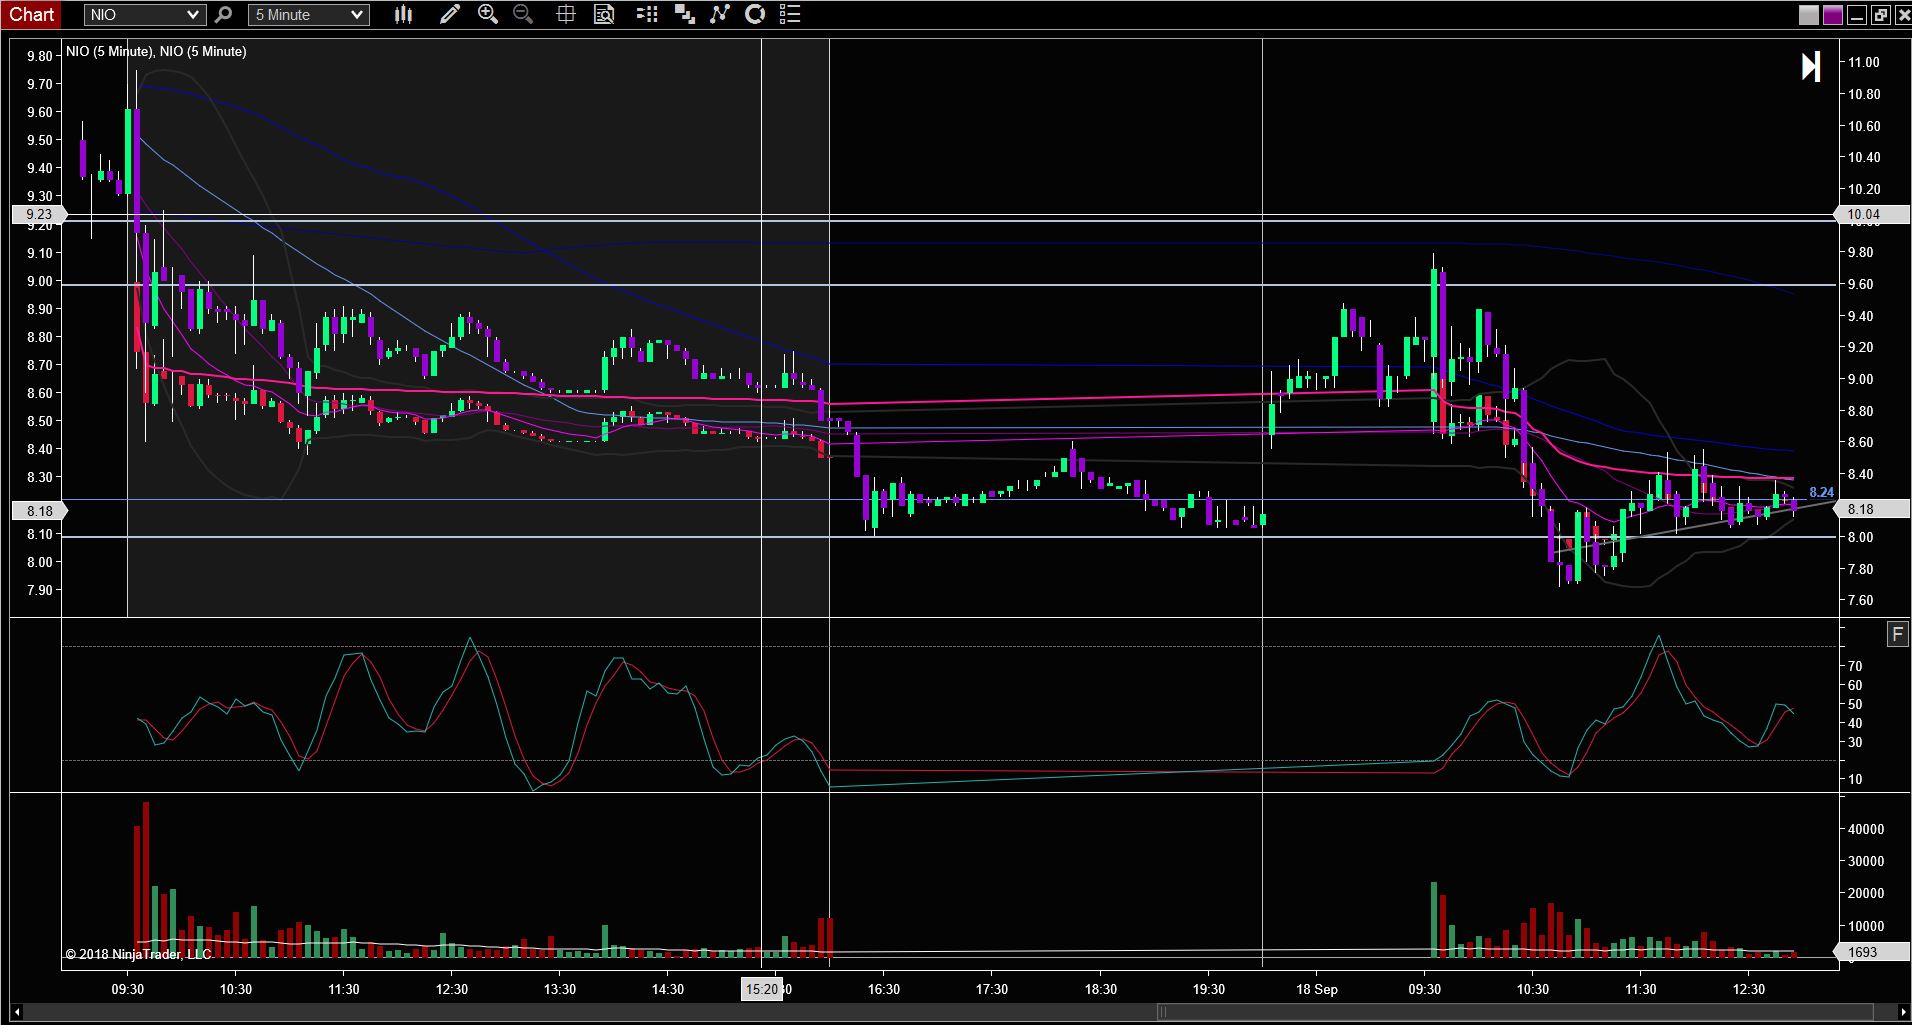Click the 8.24 blue price label
This screenshot has width=1912, height=1025.
pos(1821,492)
